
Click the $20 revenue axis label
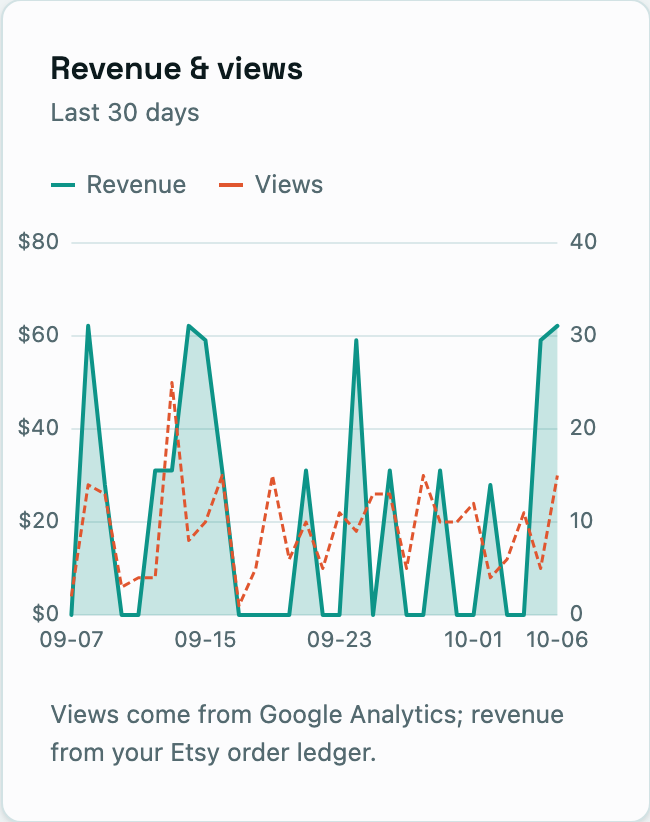(x=38, y=521)
